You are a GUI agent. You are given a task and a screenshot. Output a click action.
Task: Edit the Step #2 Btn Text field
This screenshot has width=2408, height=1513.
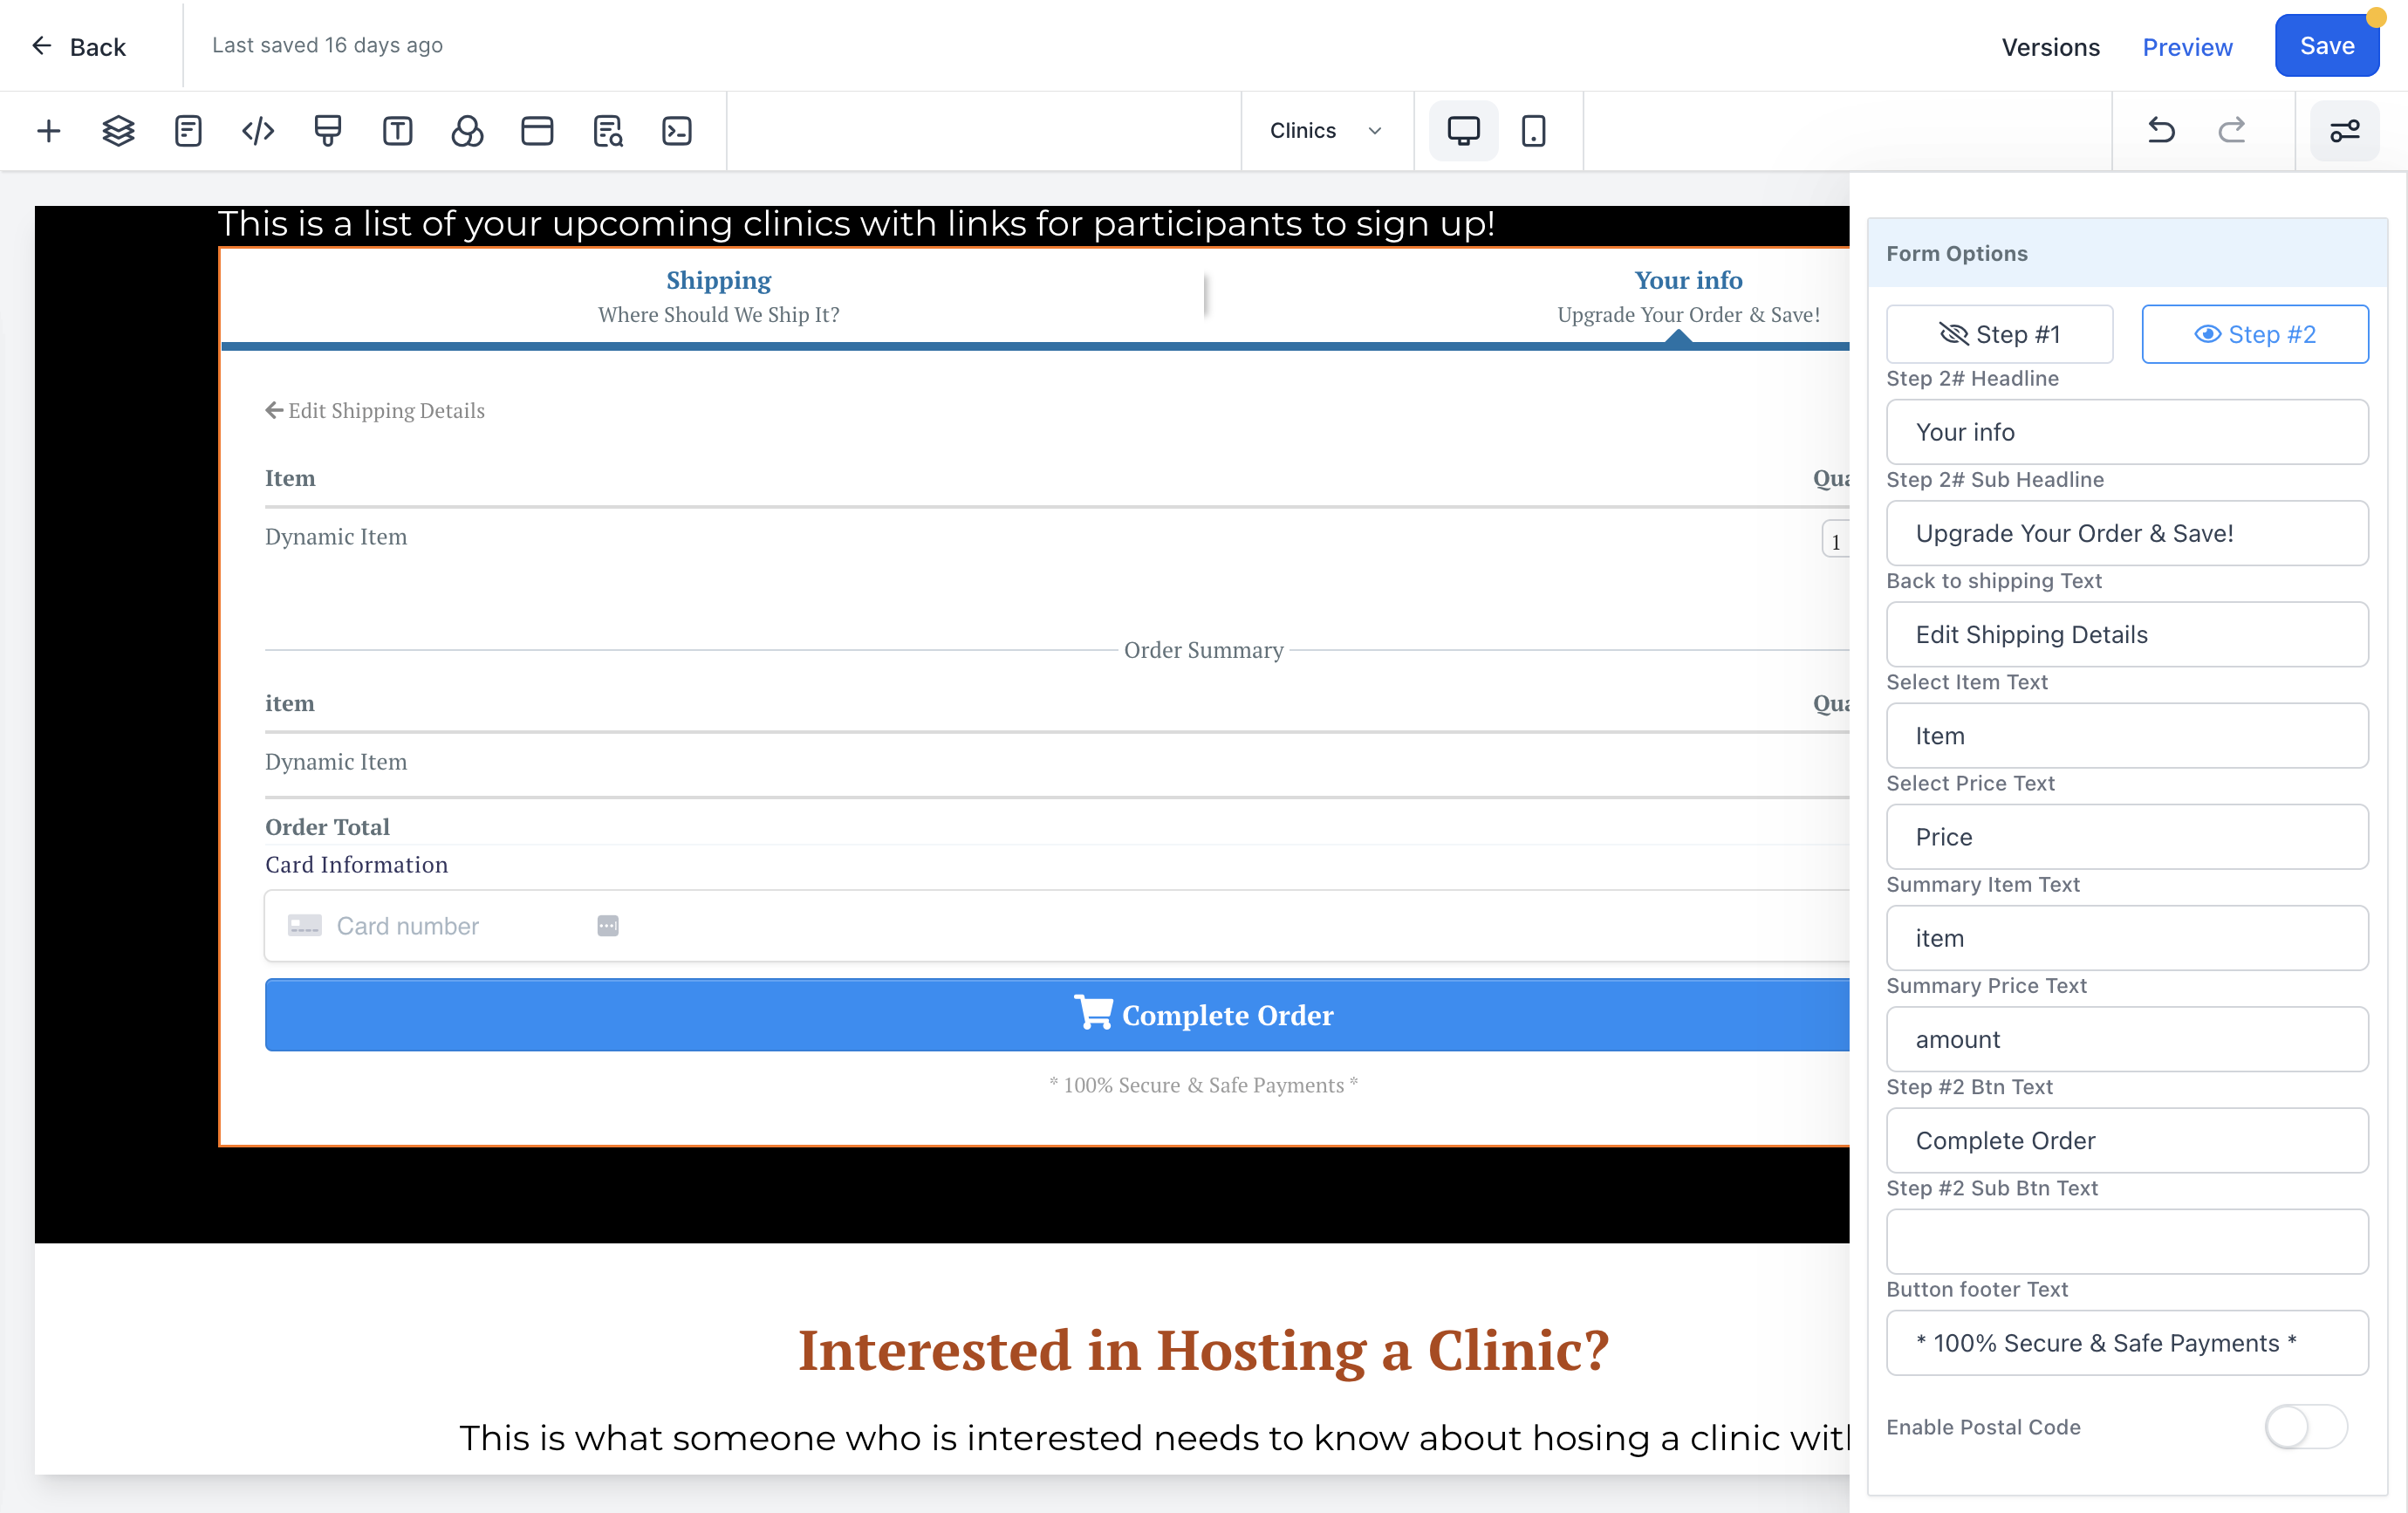2127,1141
